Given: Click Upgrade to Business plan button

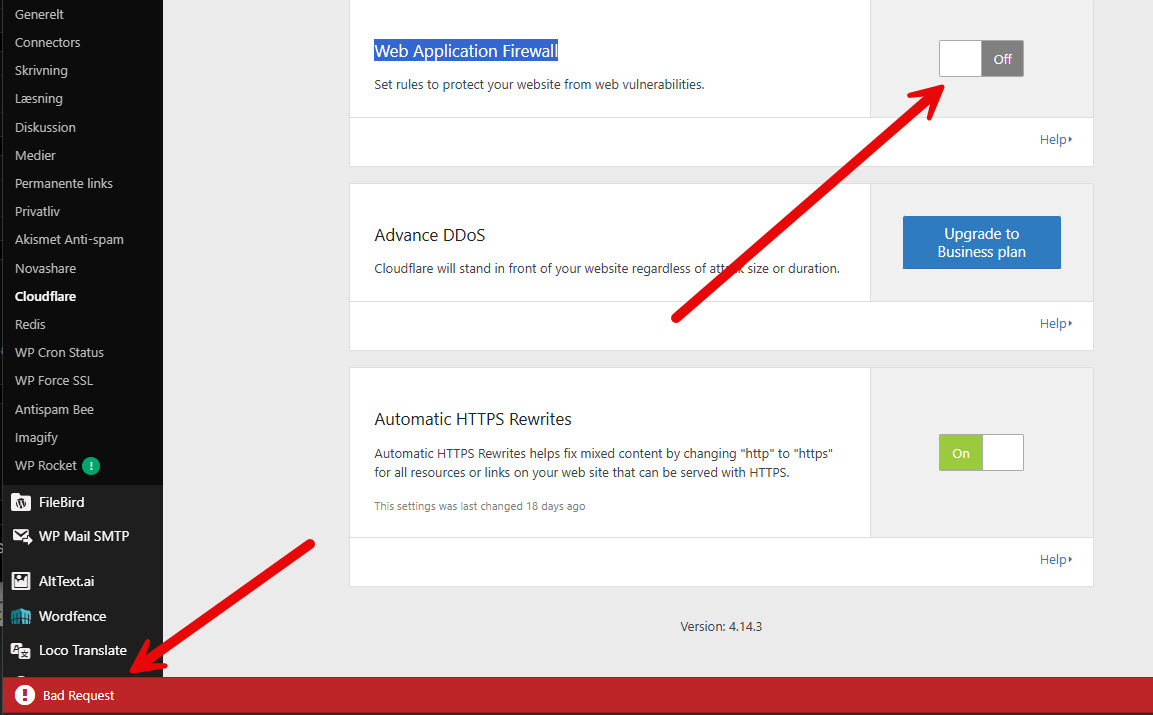Looking at the screenshot, I should click(982, 243).
